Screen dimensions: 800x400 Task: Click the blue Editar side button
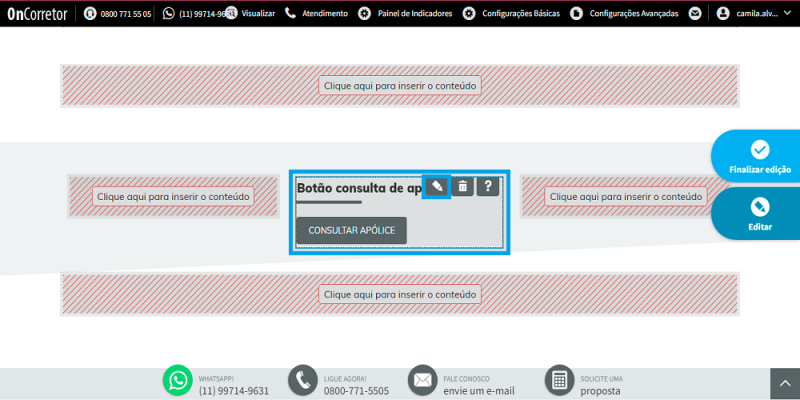click(759, 214)
